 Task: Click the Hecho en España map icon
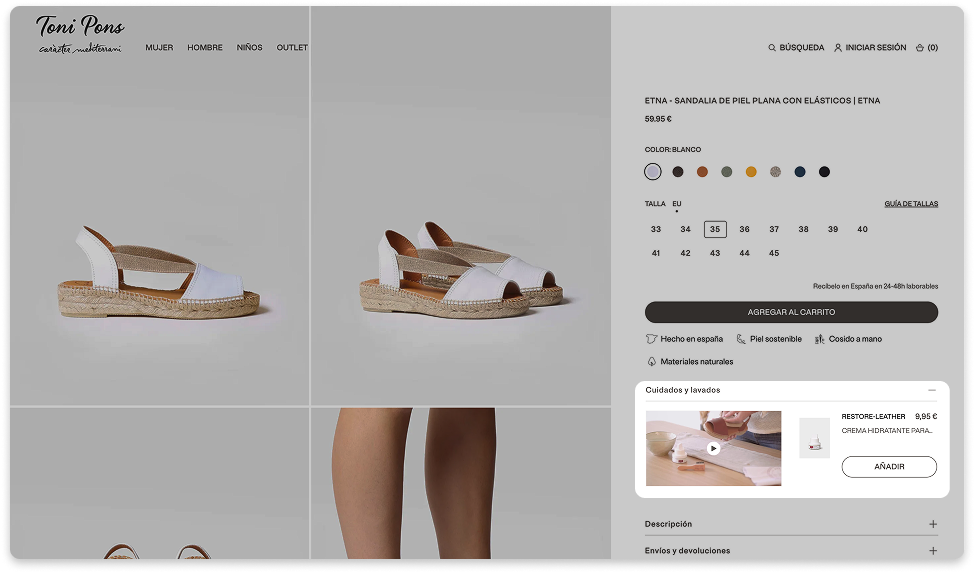click(x=651, y=339)
